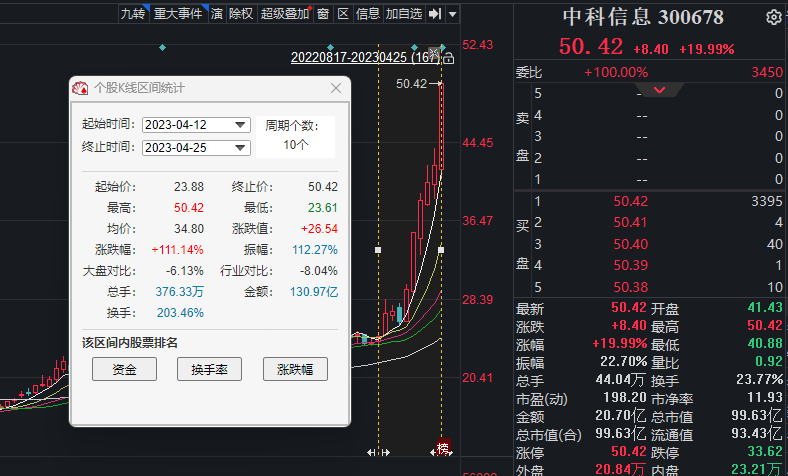The width and height of the screenshot is (788, 476).
Task: Close the 个股K线区间统计 dialog
Action: [x=336, y=88]
